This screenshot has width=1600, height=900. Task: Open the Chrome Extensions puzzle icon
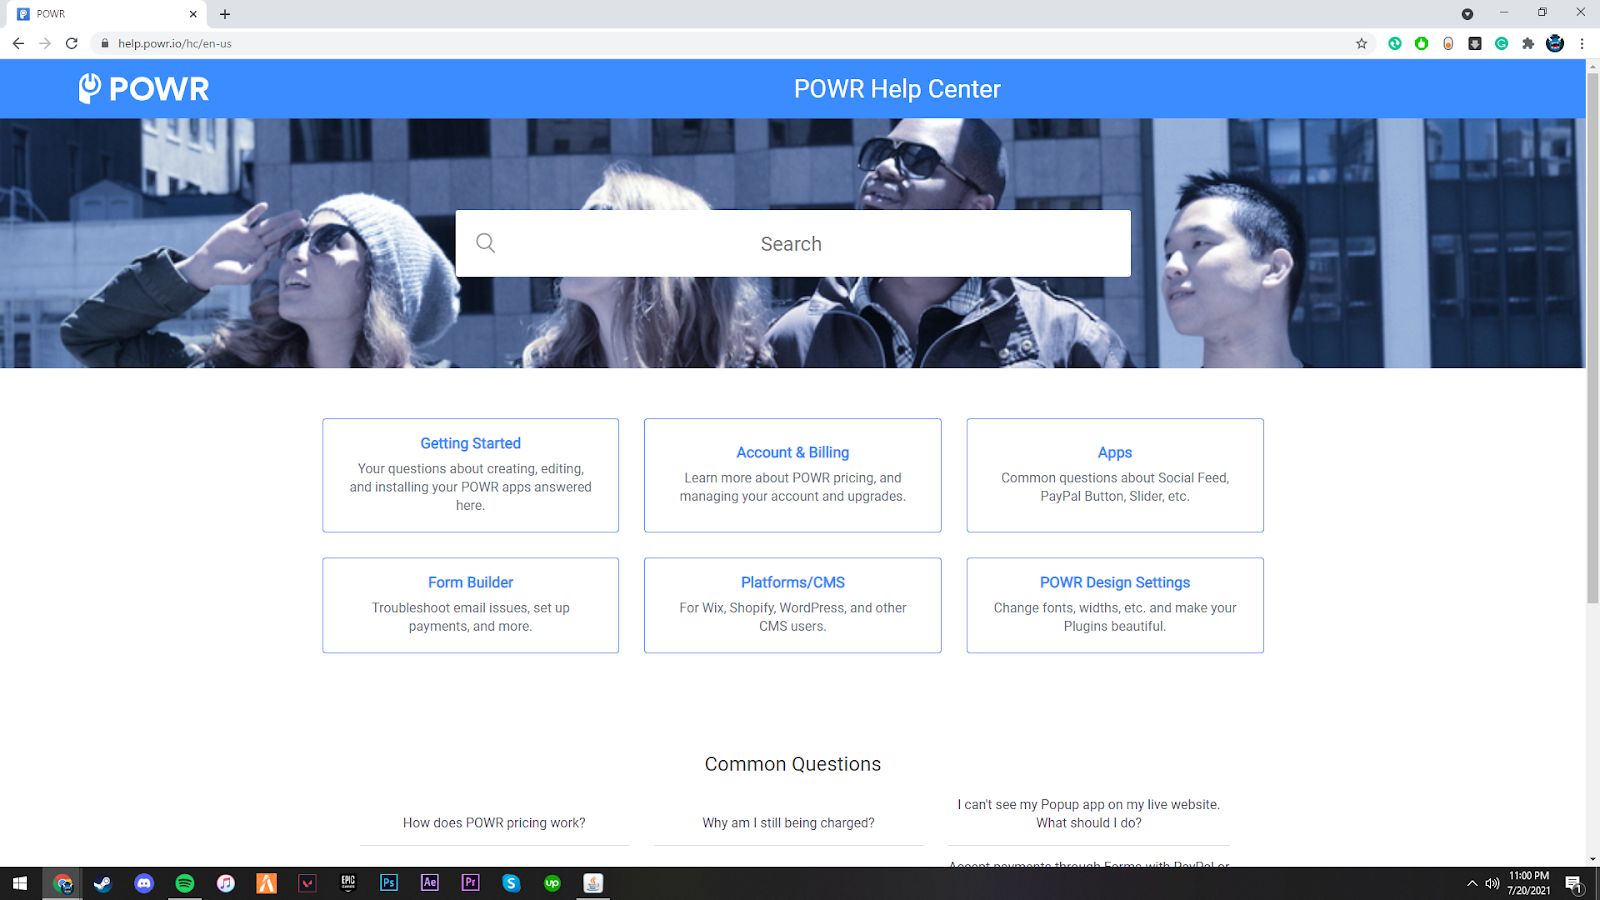pyautogui.click(x=1528, y=43)
